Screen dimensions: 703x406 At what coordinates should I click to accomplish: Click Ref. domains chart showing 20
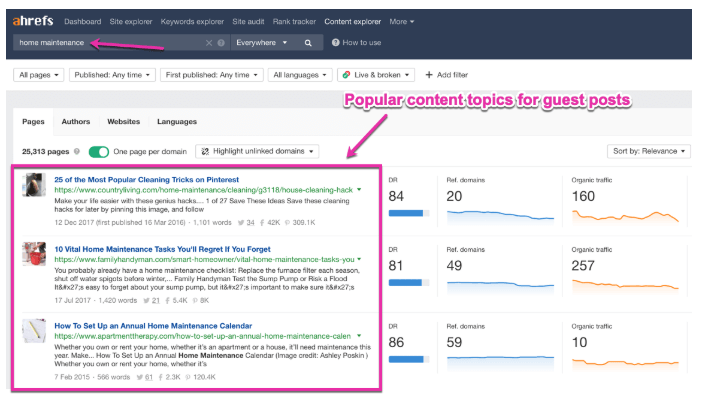click(500, 216)
